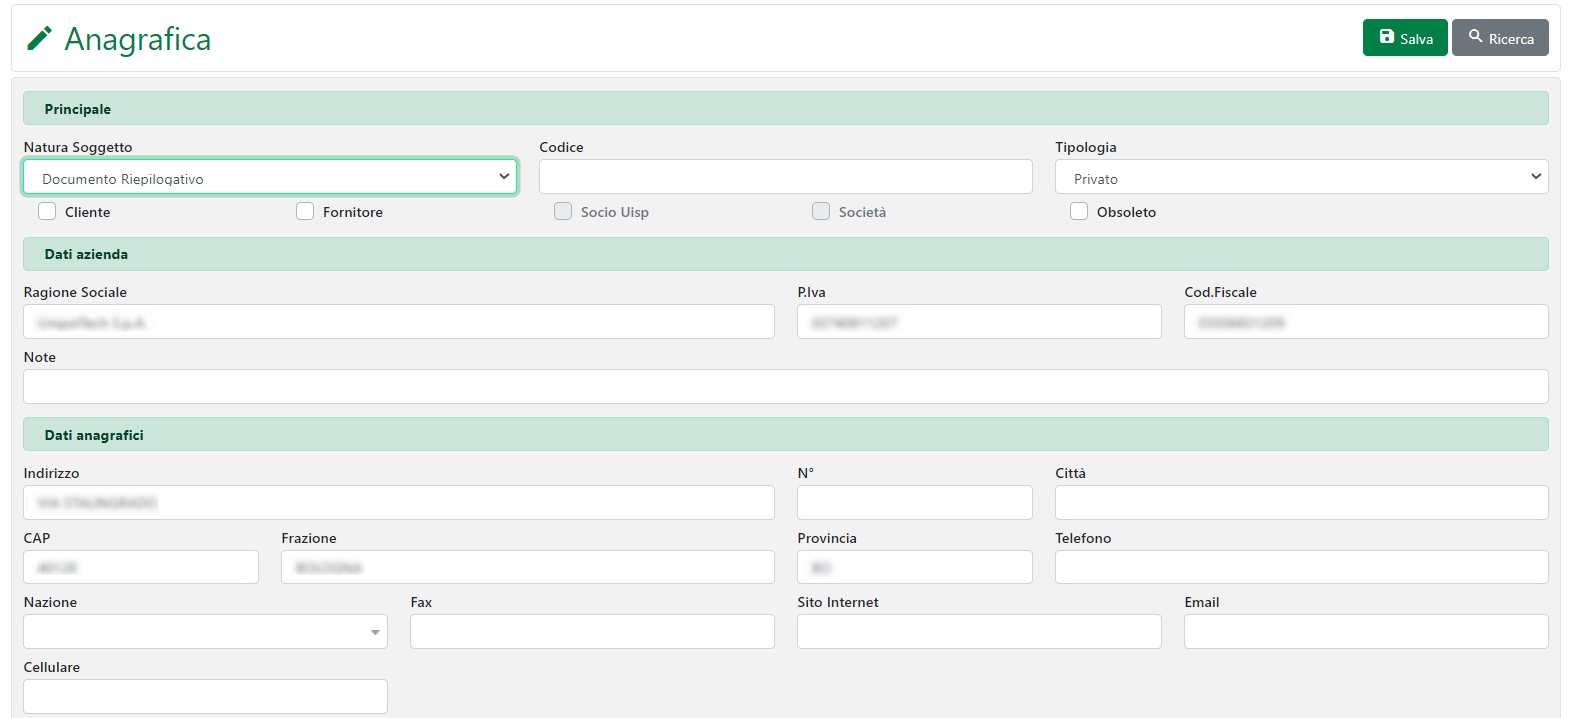Click the pencil icon beside Anagrafica title
Viewport: 1571px width, 718px height.
39,39
